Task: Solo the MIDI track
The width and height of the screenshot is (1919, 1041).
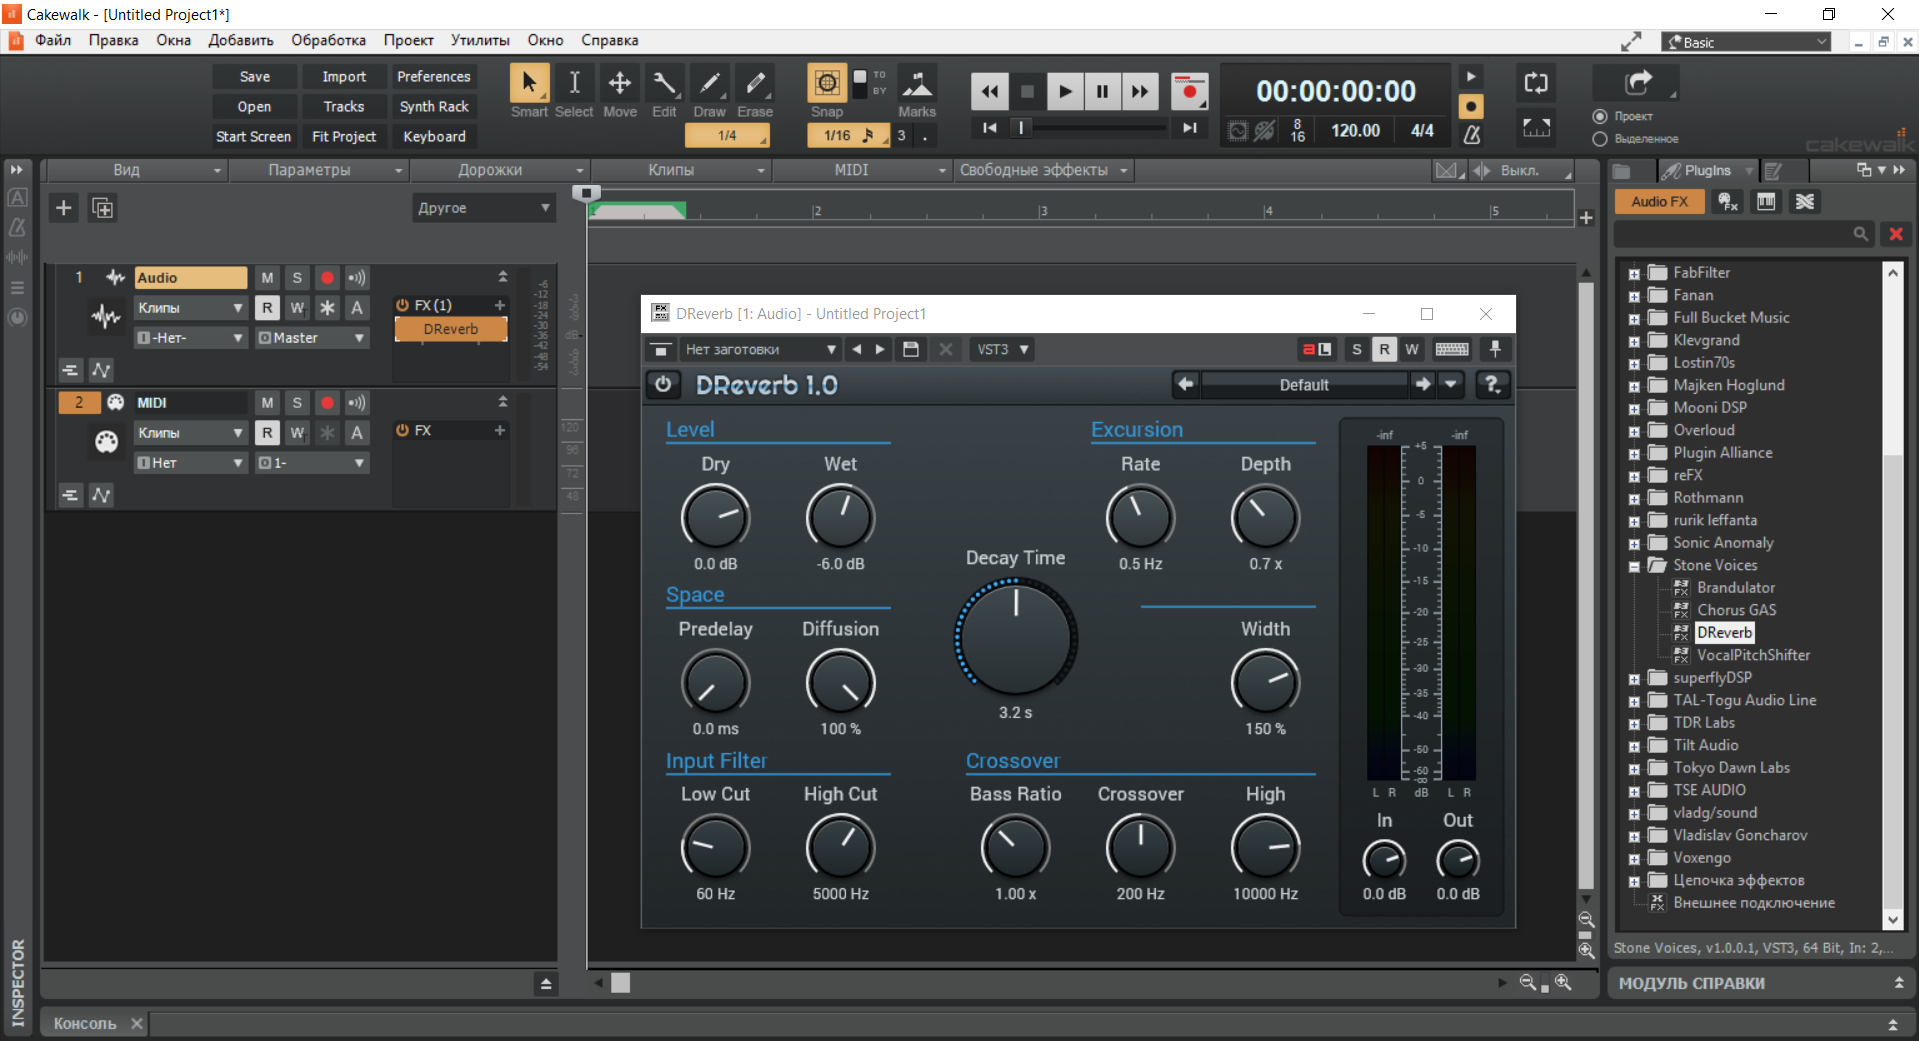Action: click(x=297, y=403)
